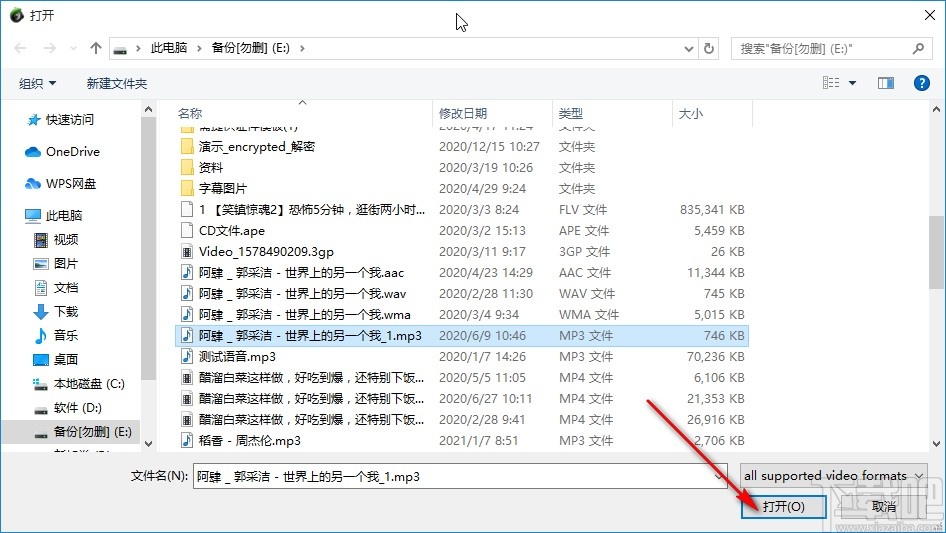Click the 打开(O) button
The width and height of the screenshot is (946, 533).
[x=783, y=506]
